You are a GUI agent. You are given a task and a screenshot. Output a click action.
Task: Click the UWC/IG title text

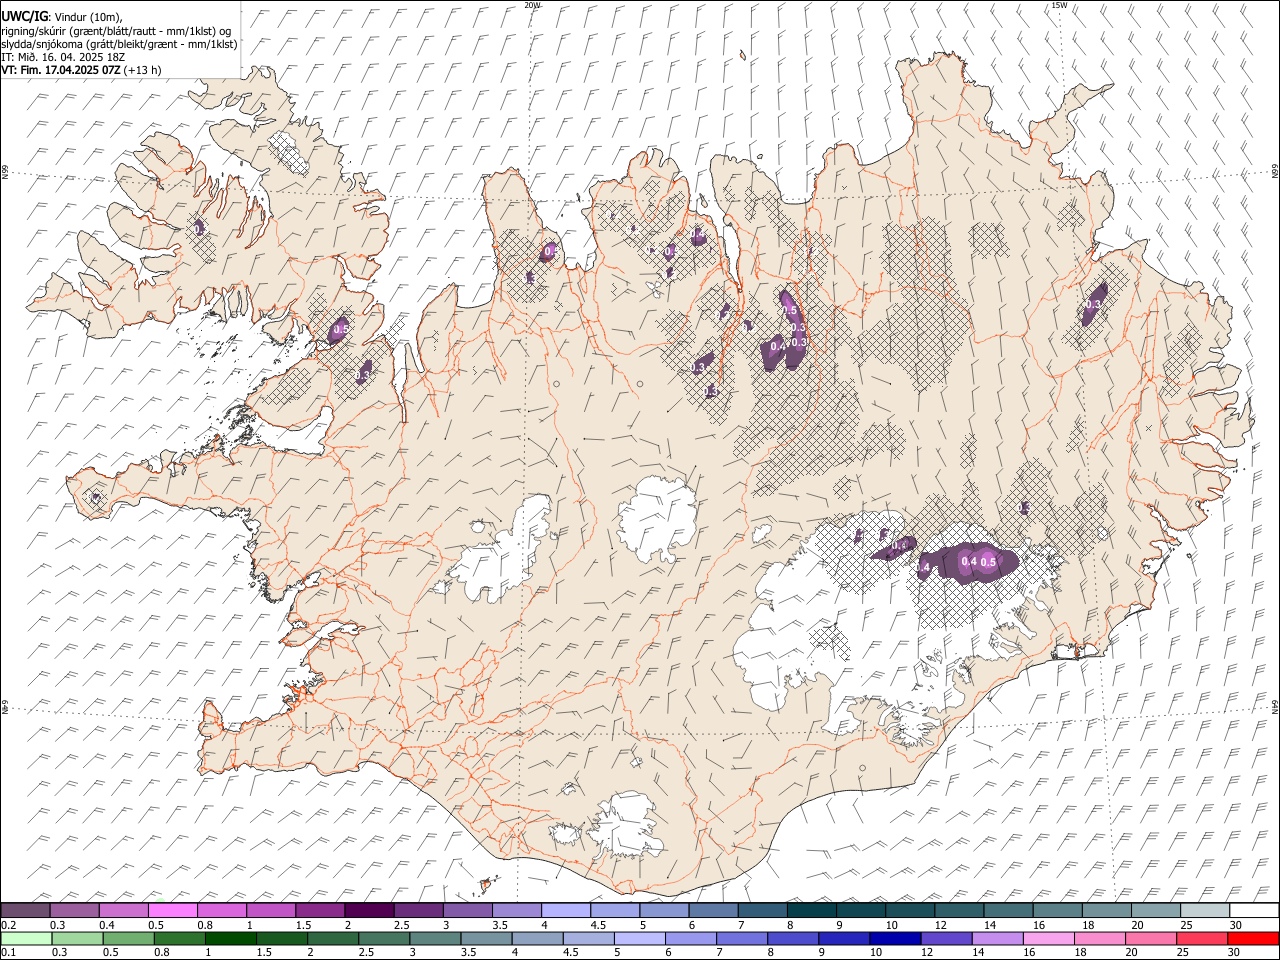click(x=24, y=16)
